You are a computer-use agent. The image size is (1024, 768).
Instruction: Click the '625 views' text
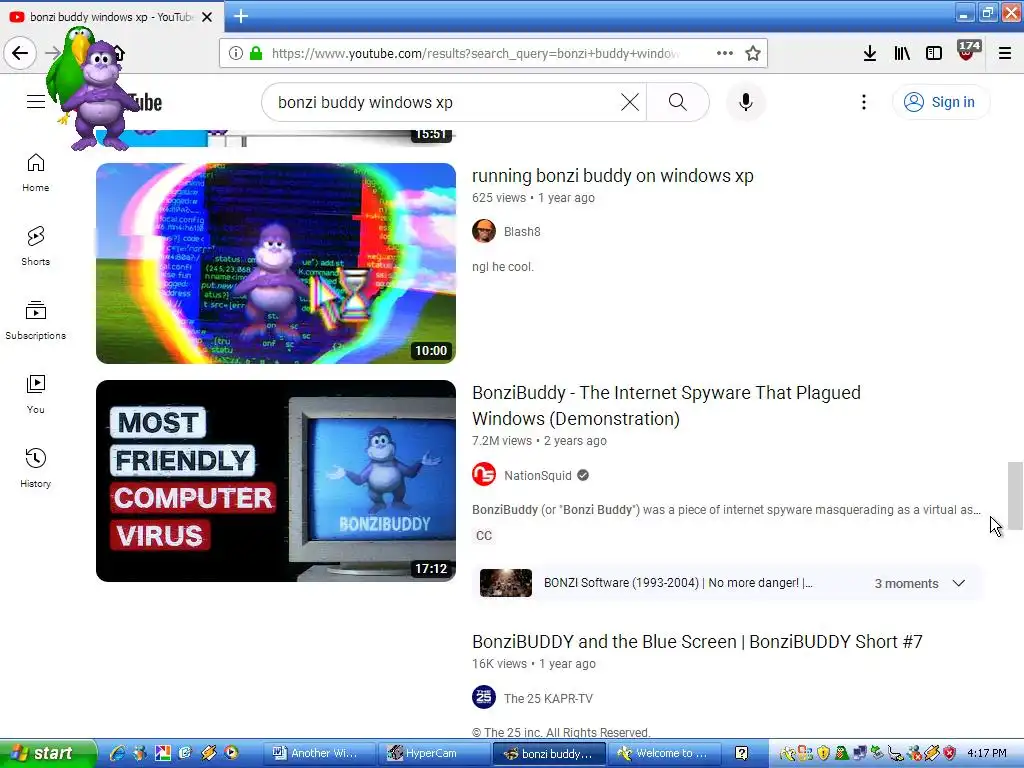(x=499, y=198)
